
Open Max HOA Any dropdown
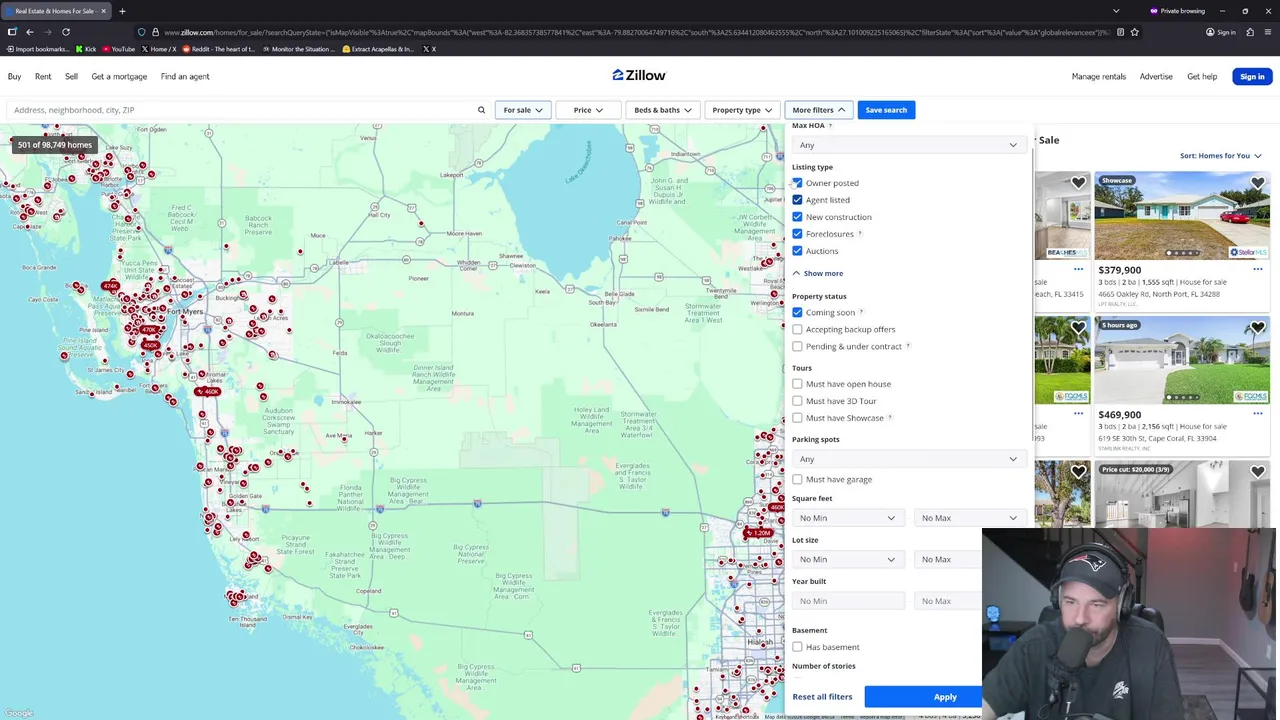[908, 145]
